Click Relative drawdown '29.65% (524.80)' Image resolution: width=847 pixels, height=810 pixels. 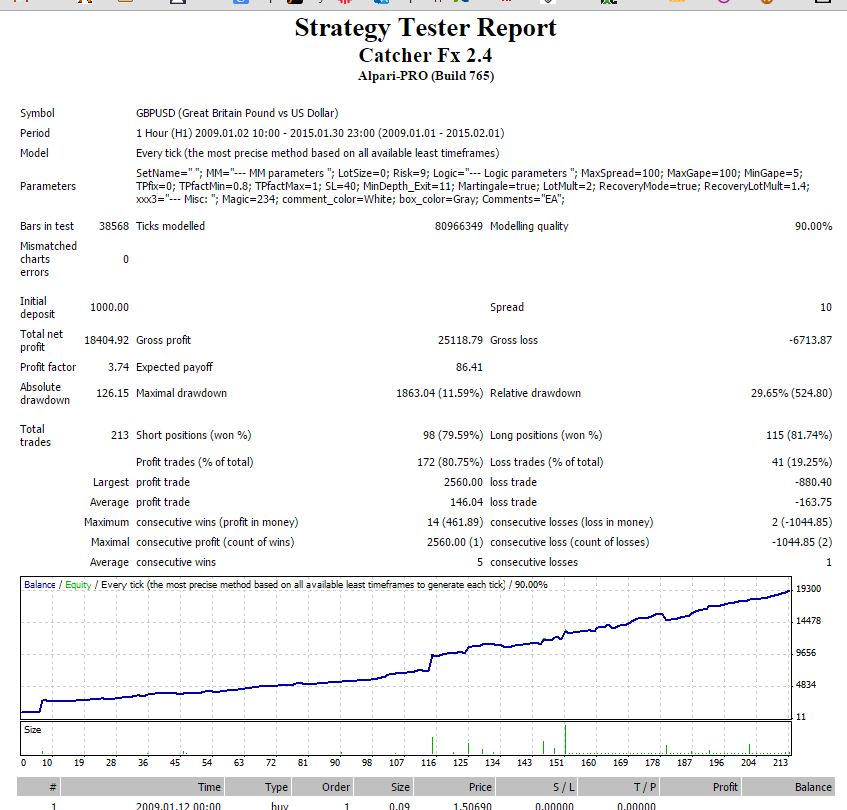(791, 393)
